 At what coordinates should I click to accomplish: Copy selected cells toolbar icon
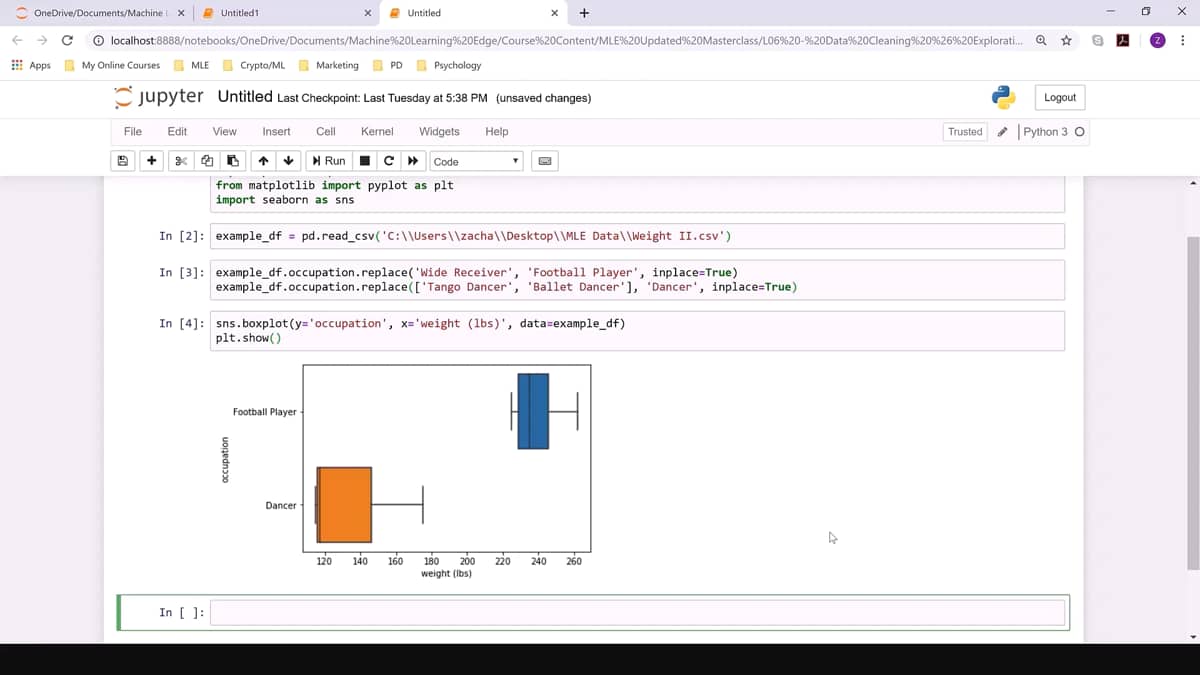(207, 161)
